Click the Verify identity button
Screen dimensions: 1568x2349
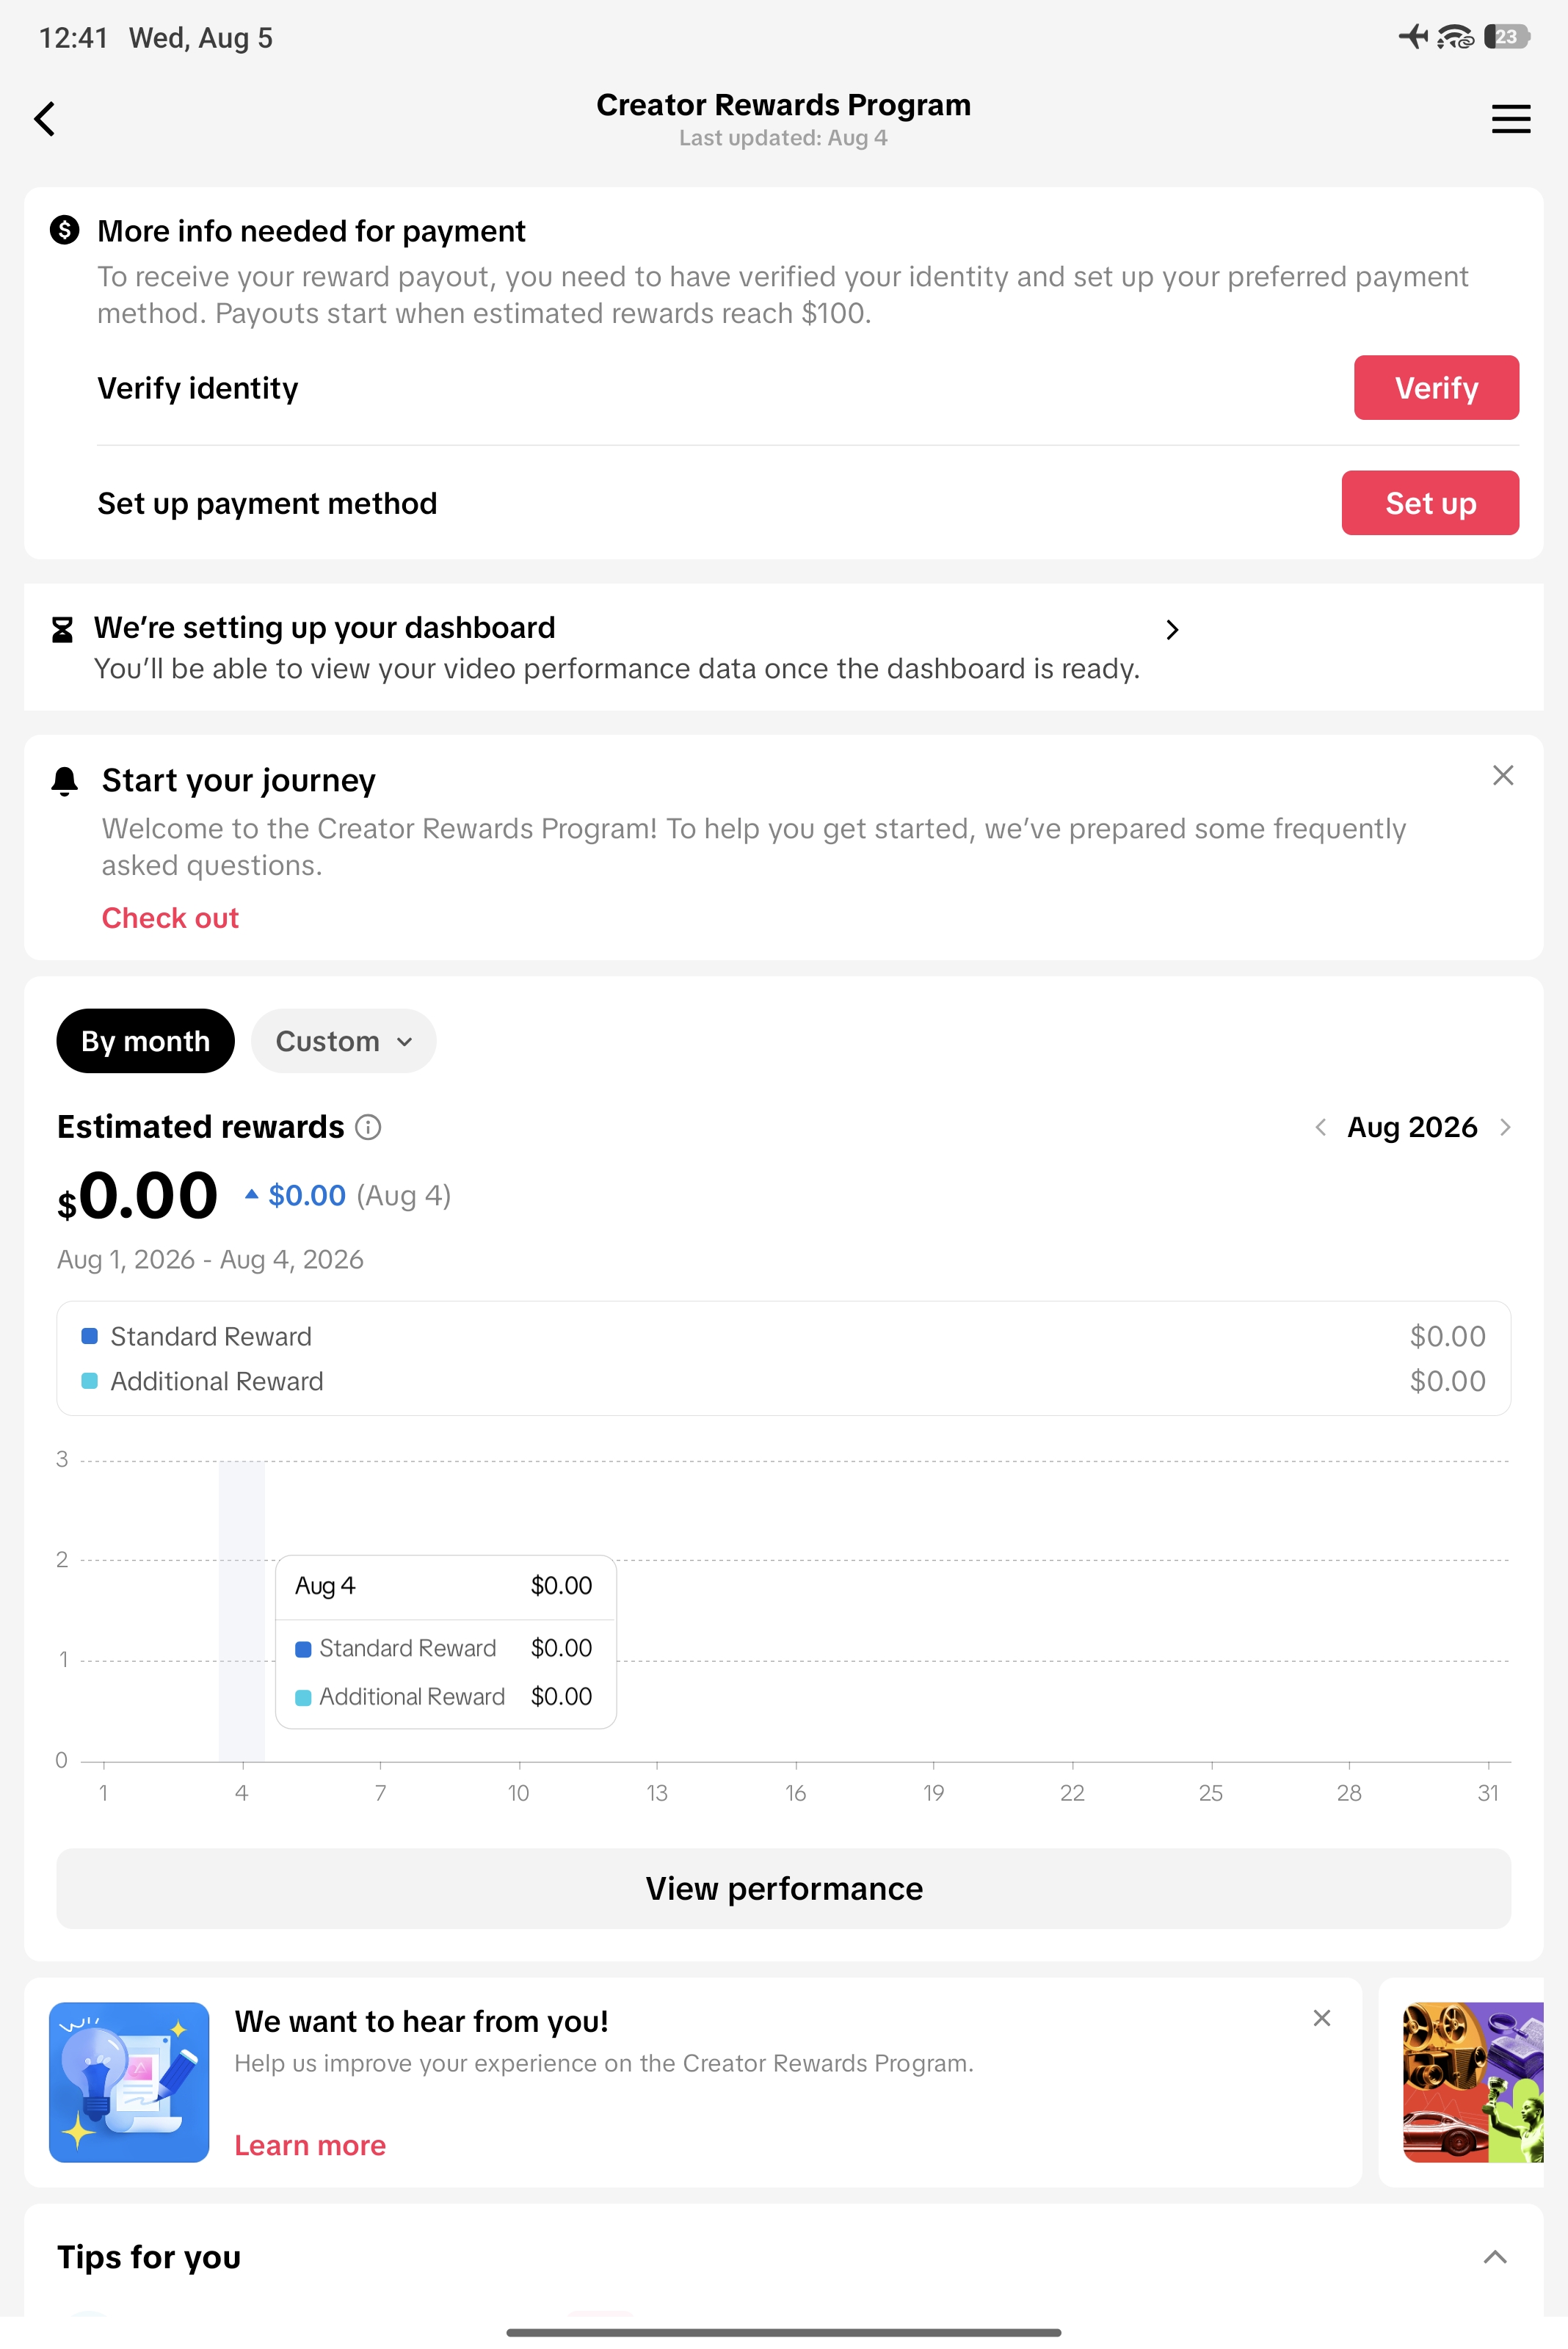click(1436, 388)
